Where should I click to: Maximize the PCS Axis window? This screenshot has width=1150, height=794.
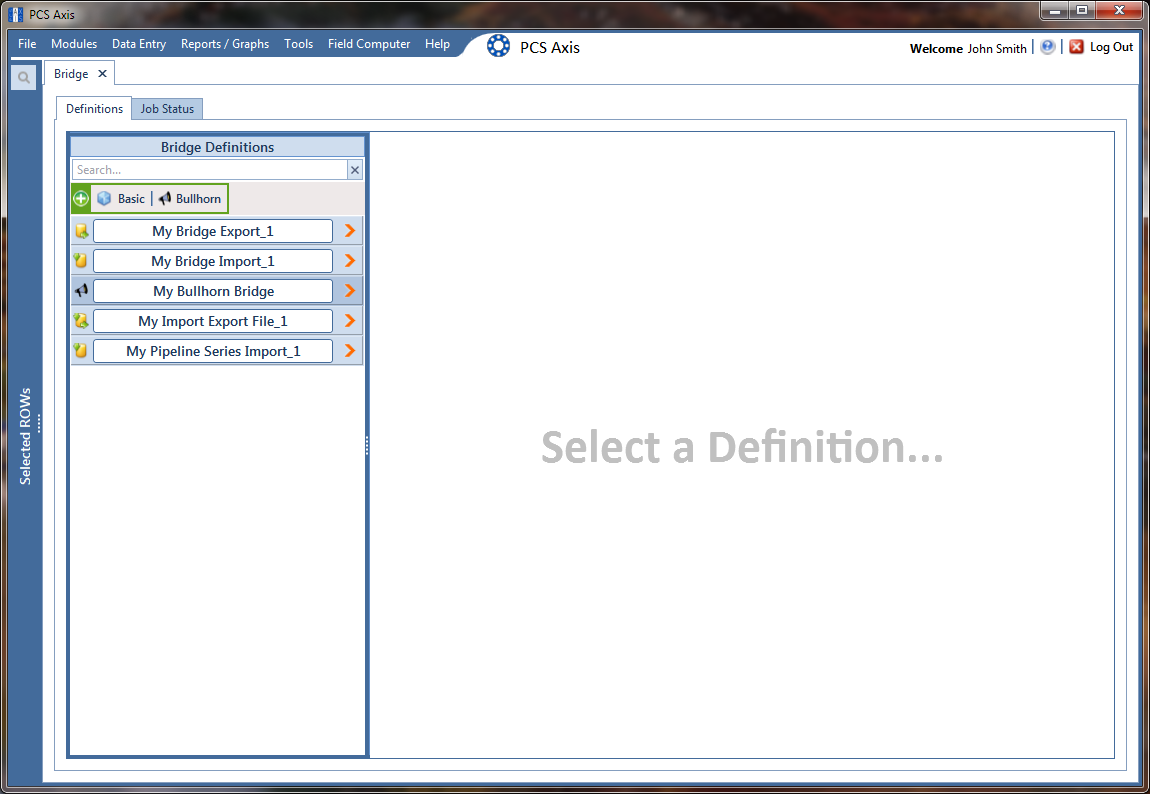coord(1082,10)
